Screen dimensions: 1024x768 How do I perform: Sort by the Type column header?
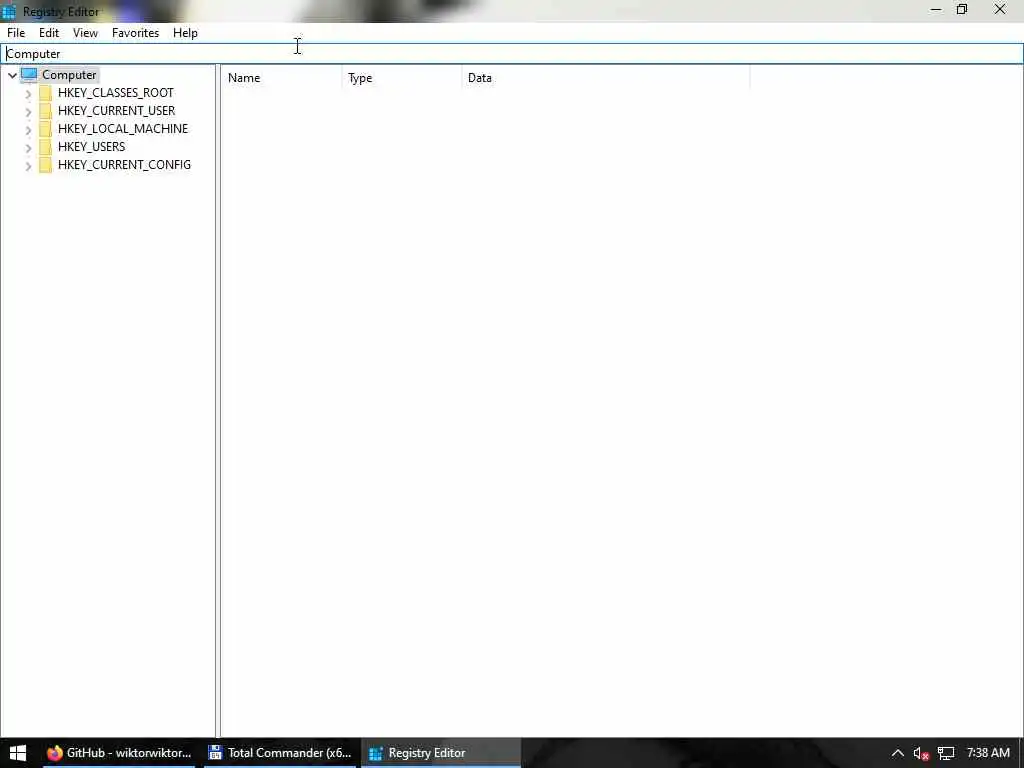[402, 78]
